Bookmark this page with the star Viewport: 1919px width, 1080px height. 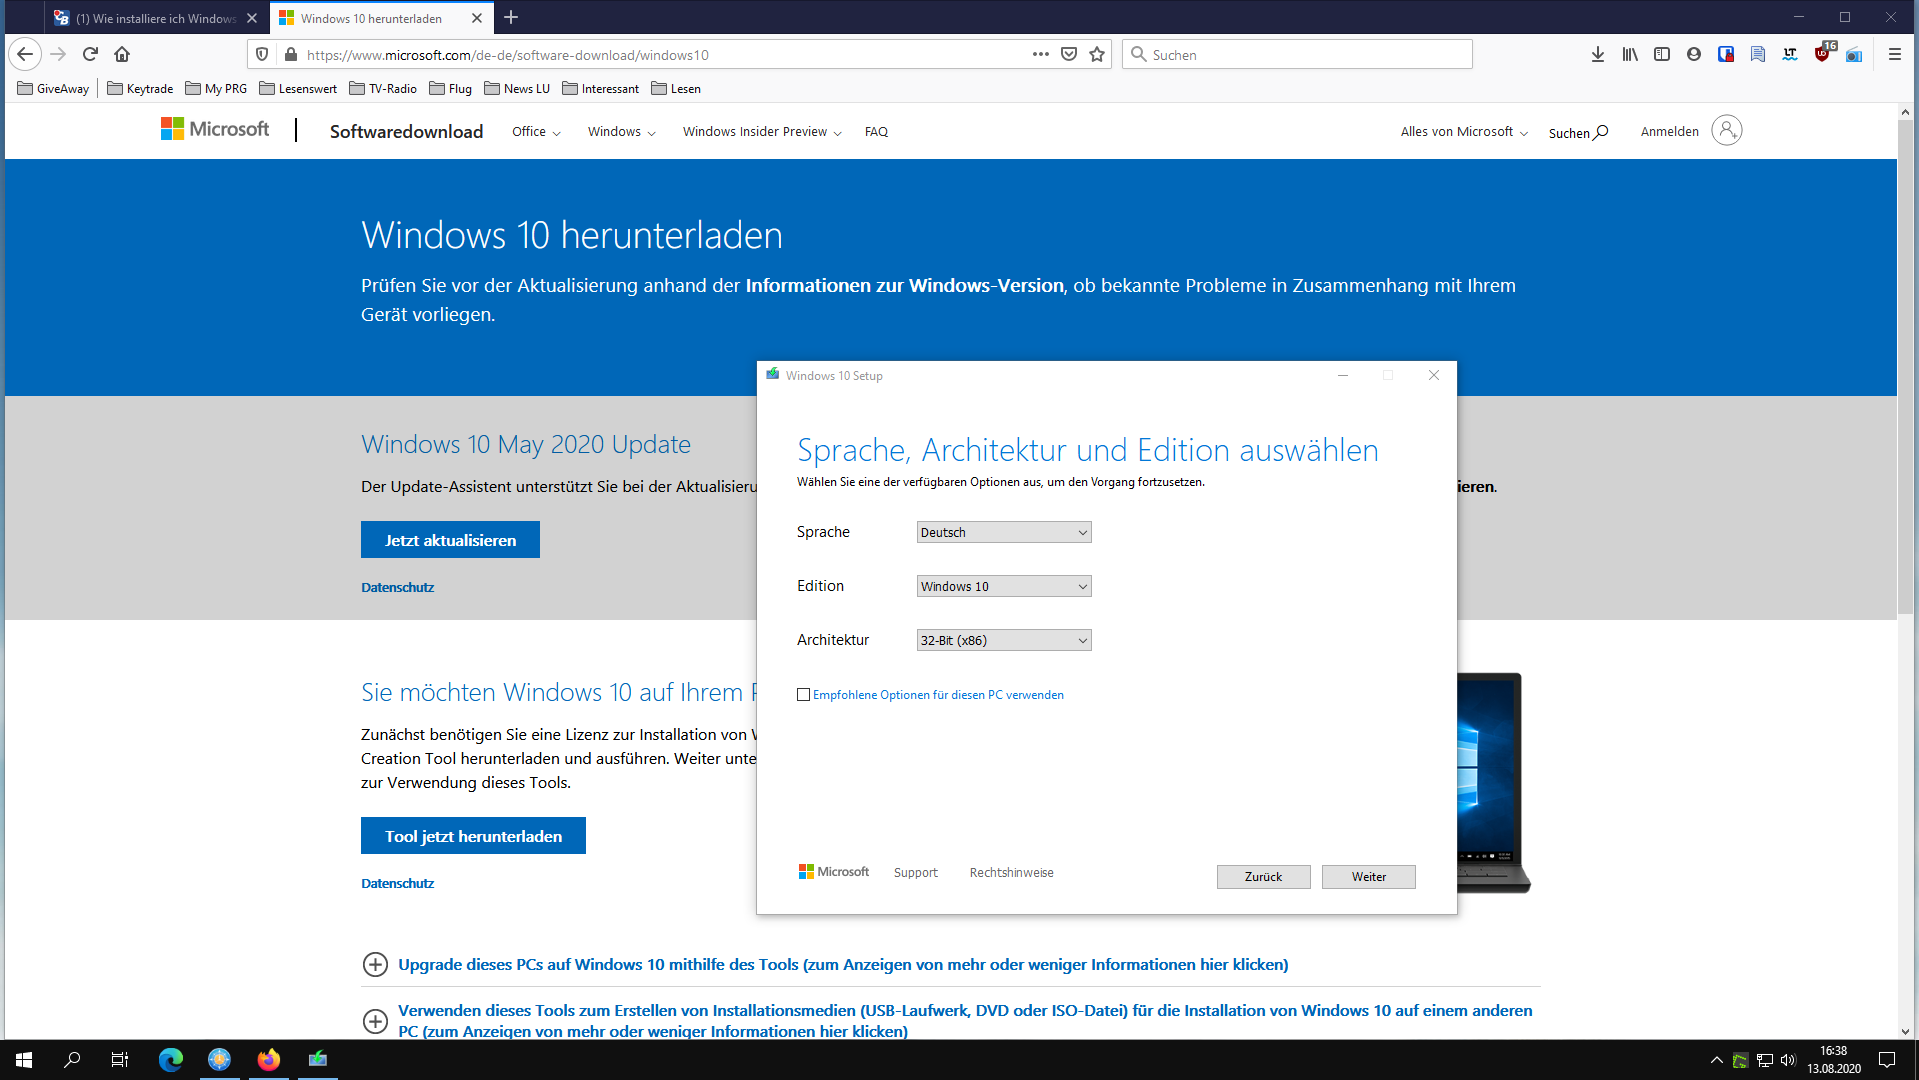[1097, 54]
